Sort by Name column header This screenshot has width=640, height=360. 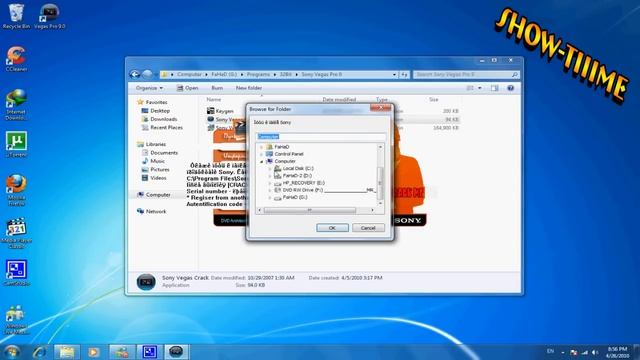[214, 100]
